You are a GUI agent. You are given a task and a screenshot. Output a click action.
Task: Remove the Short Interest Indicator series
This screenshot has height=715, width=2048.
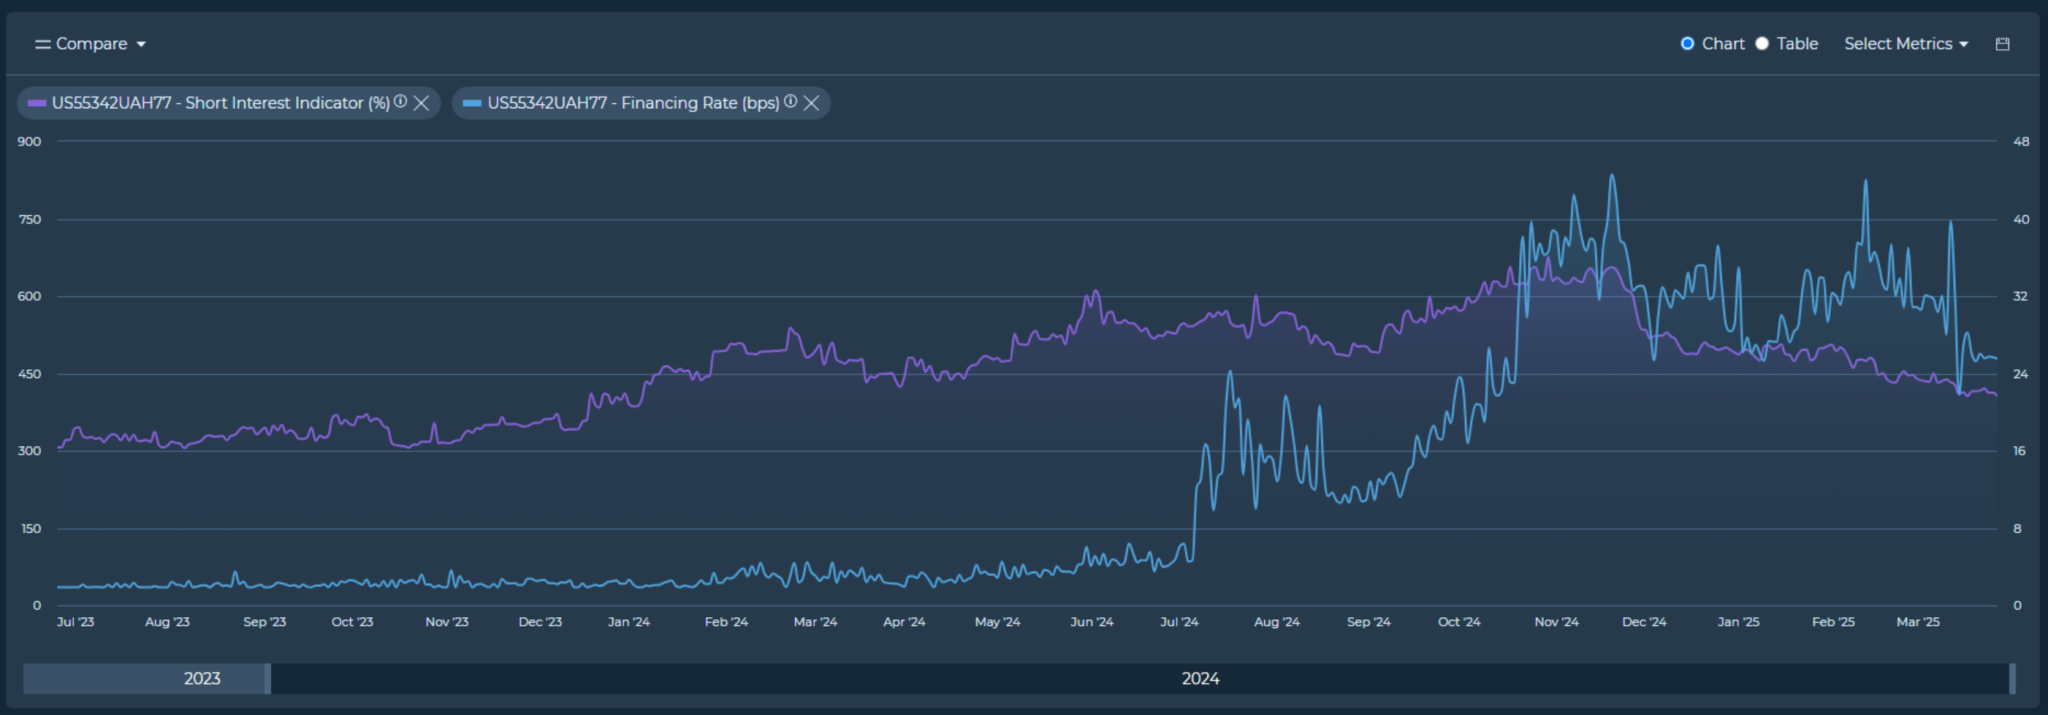coord(422,103)
